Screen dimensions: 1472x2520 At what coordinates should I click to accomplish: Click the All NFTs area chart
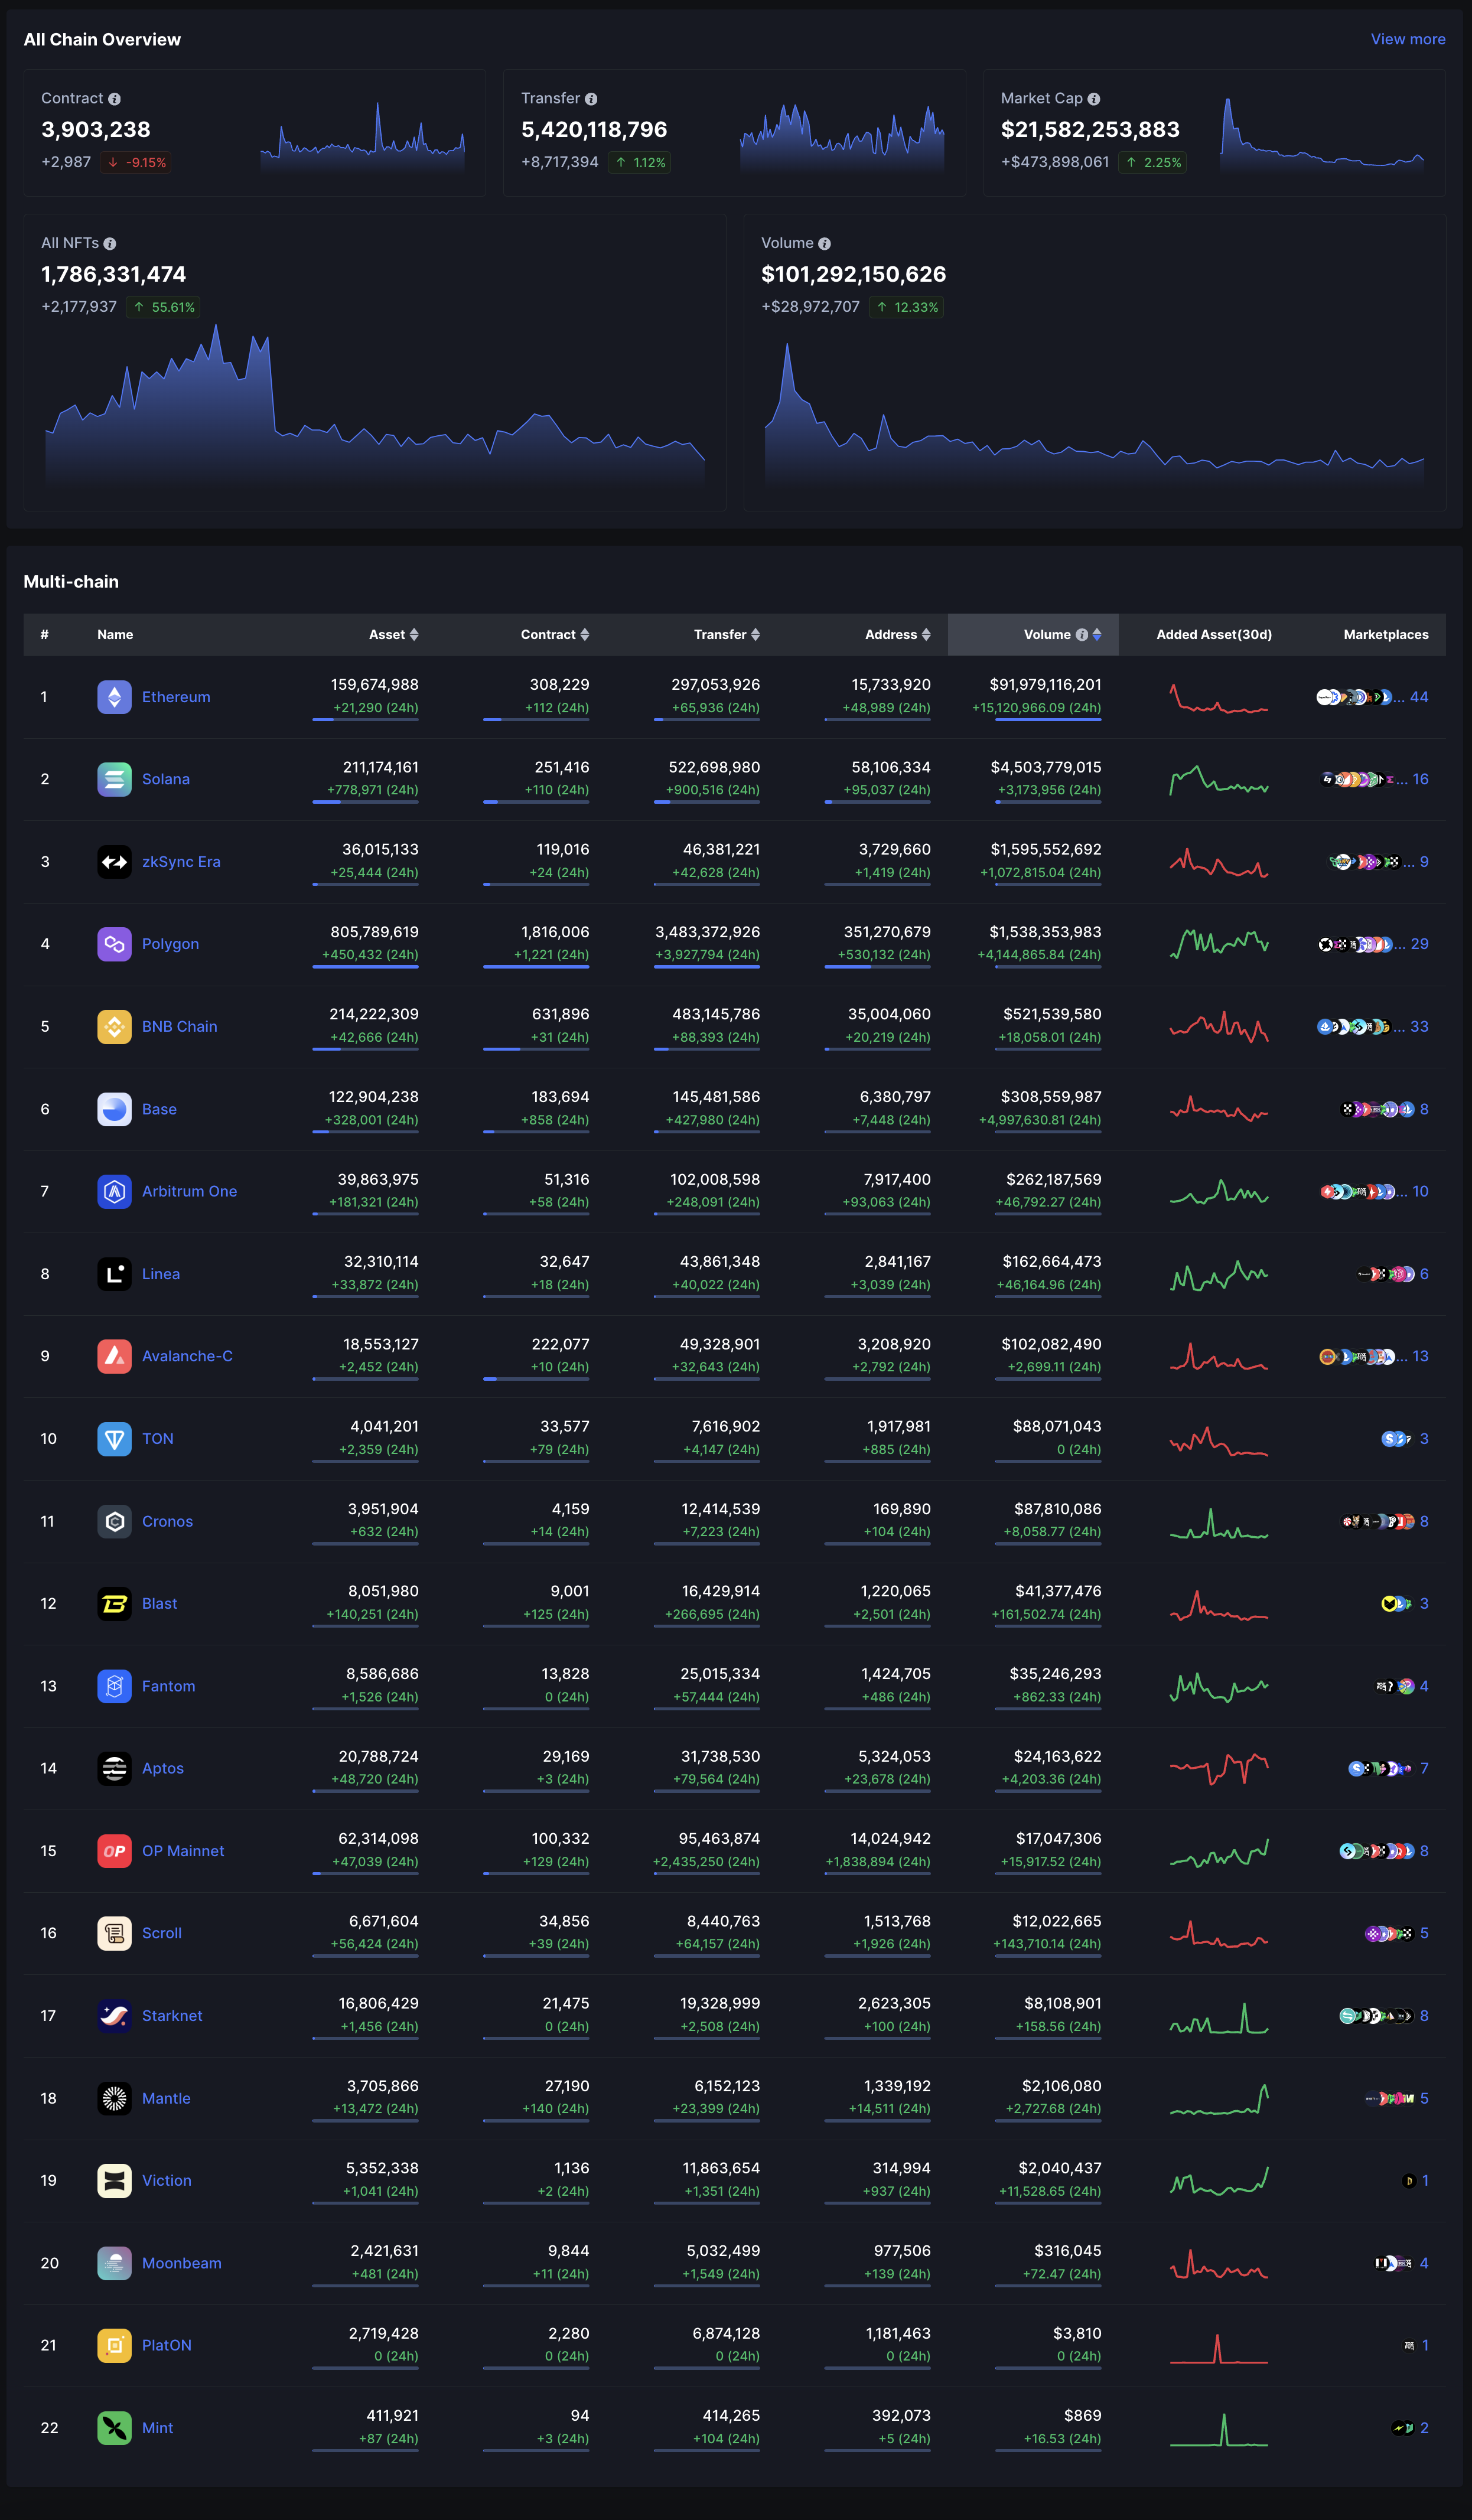click(x=375, y=405)
